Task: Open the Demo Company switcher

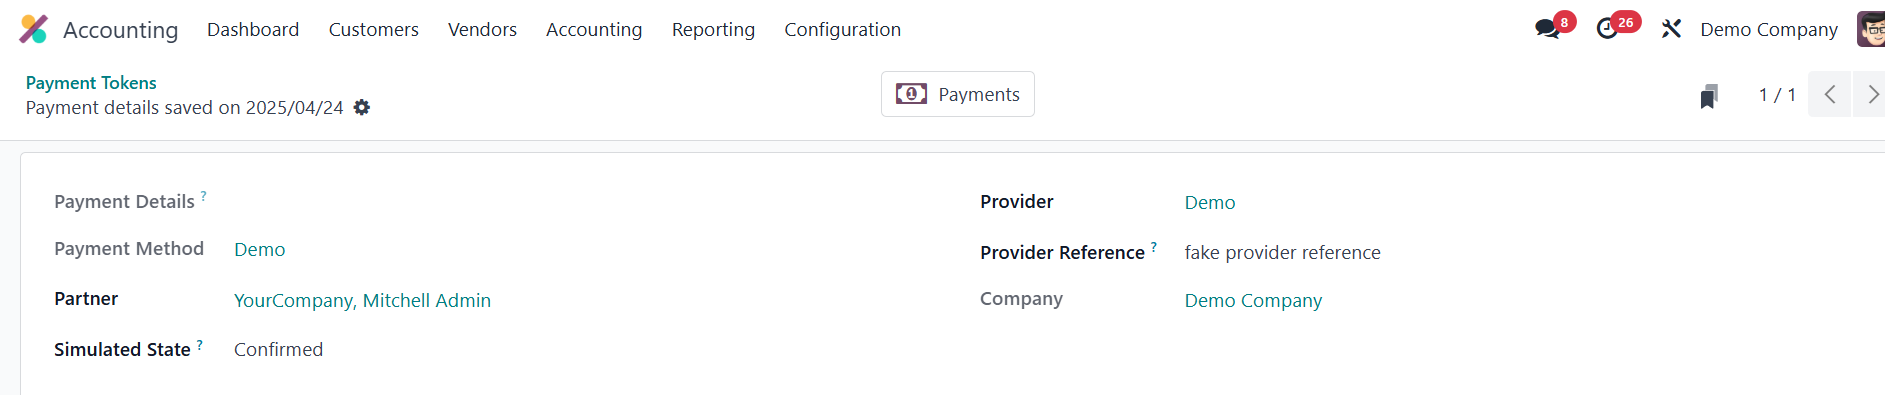Action: click(x=1769, y=29)
